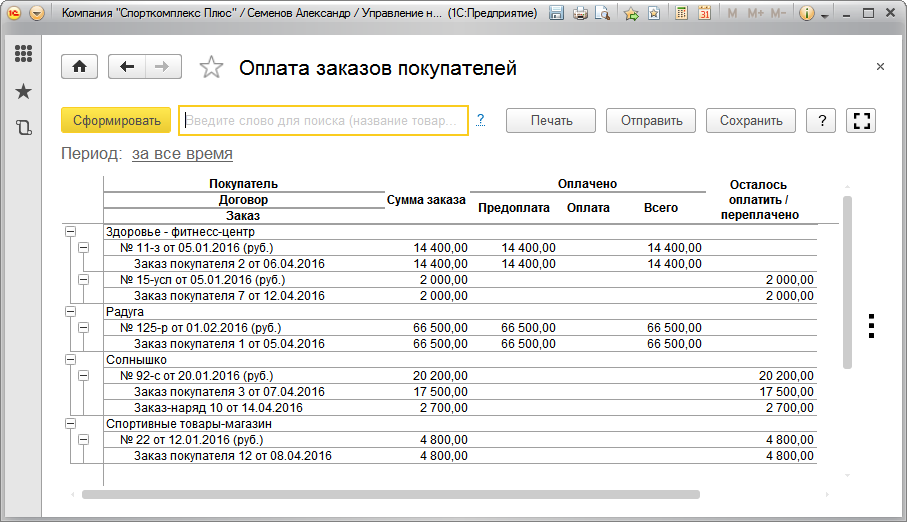Navigate back with left arrow button

click(x=127, y=67)
